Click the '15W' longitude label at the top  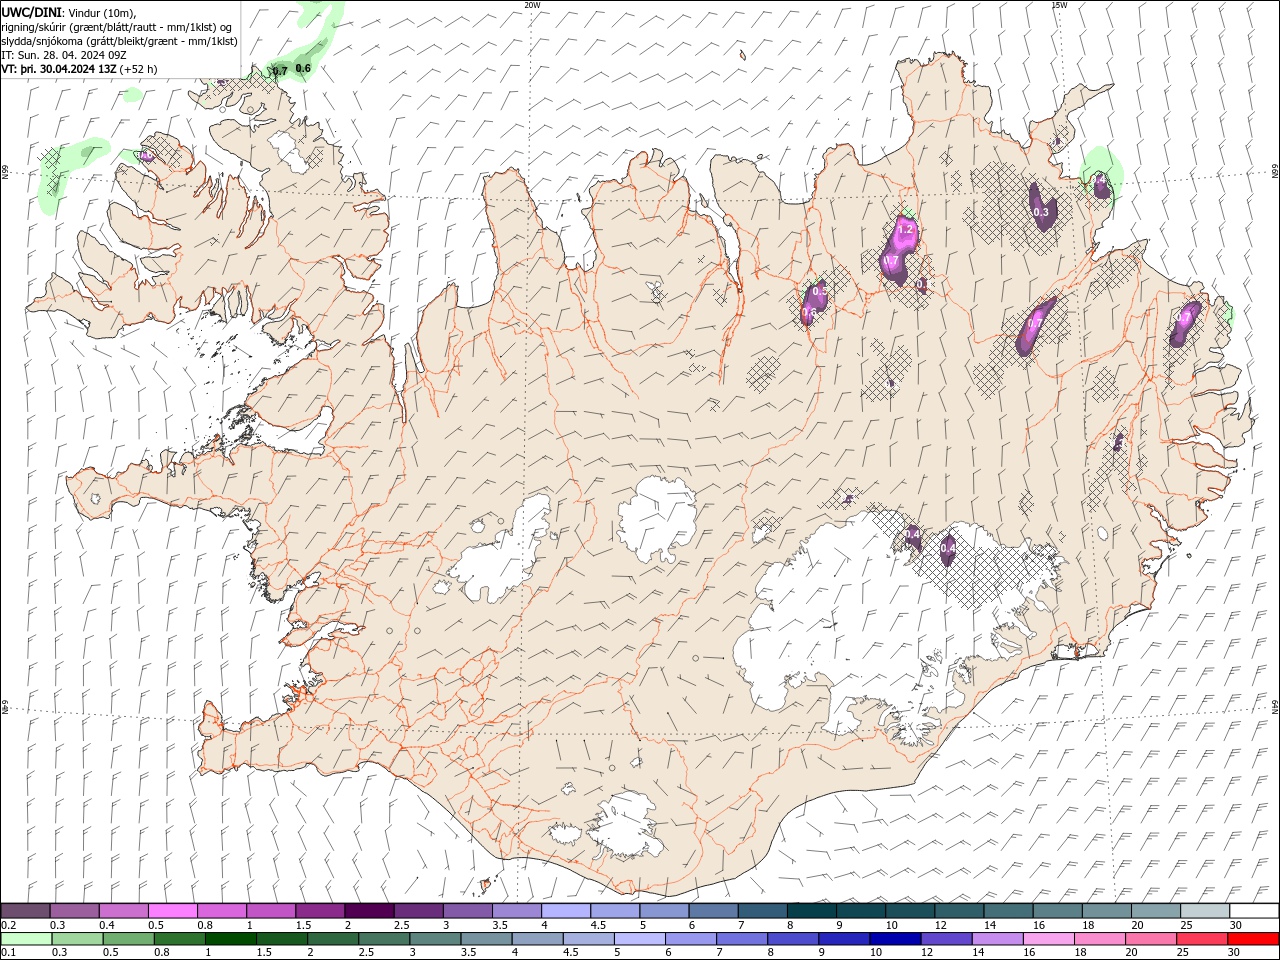[x=1059, y=5]
